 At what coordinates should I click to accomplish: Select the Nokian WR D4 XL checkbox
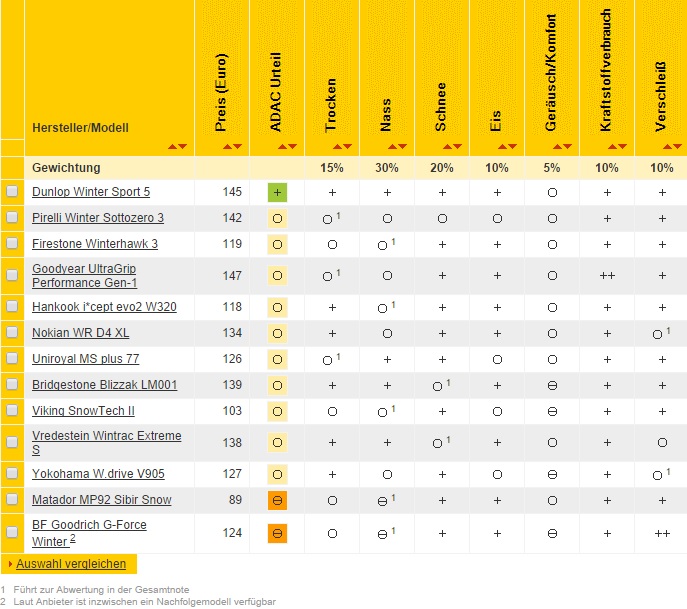coord(12,332)
